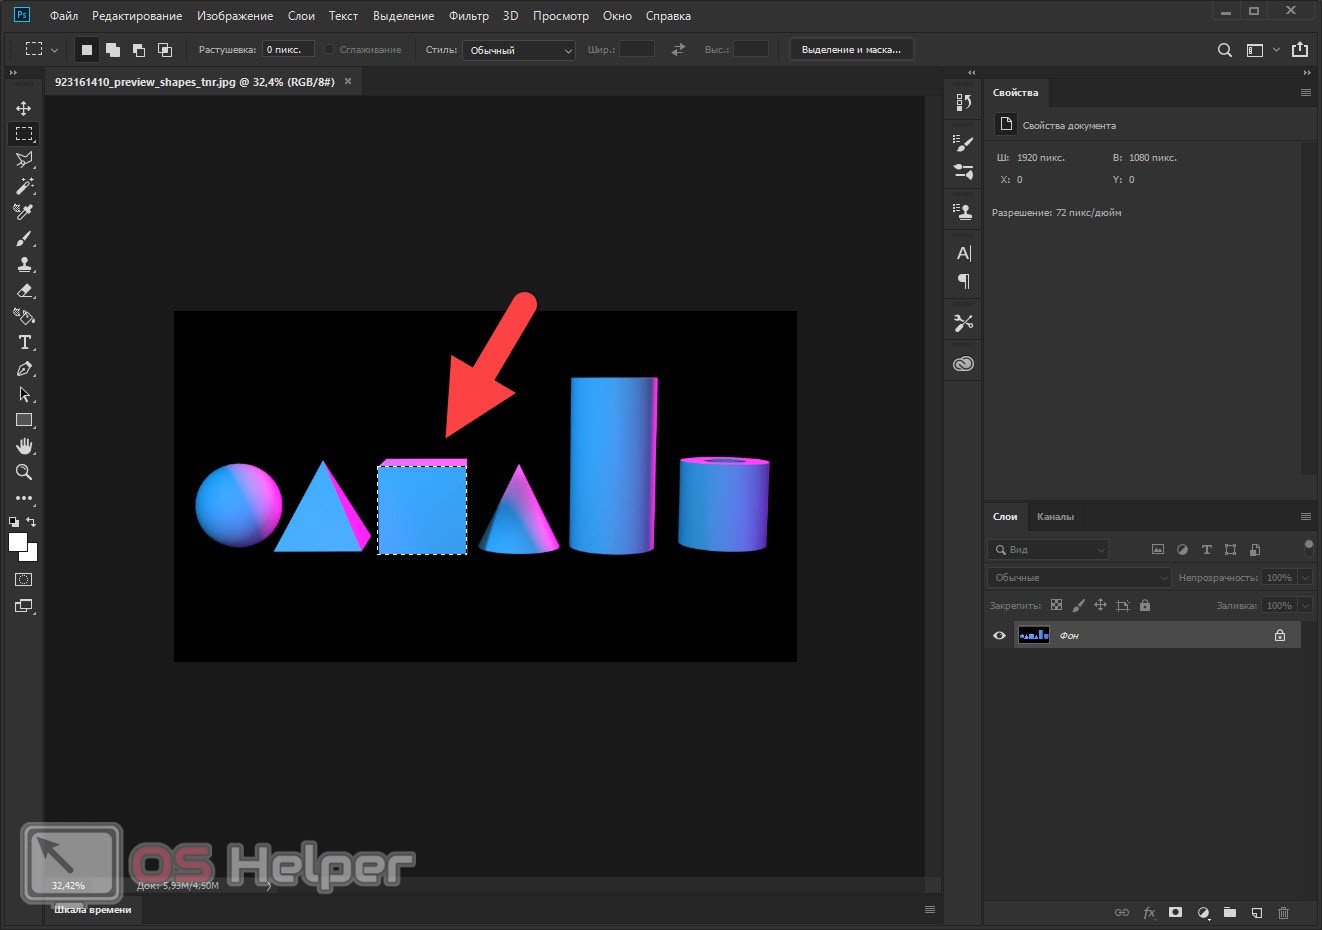Open the Справка menu
Screen dimensions: 1322x930
click(668, 16)
